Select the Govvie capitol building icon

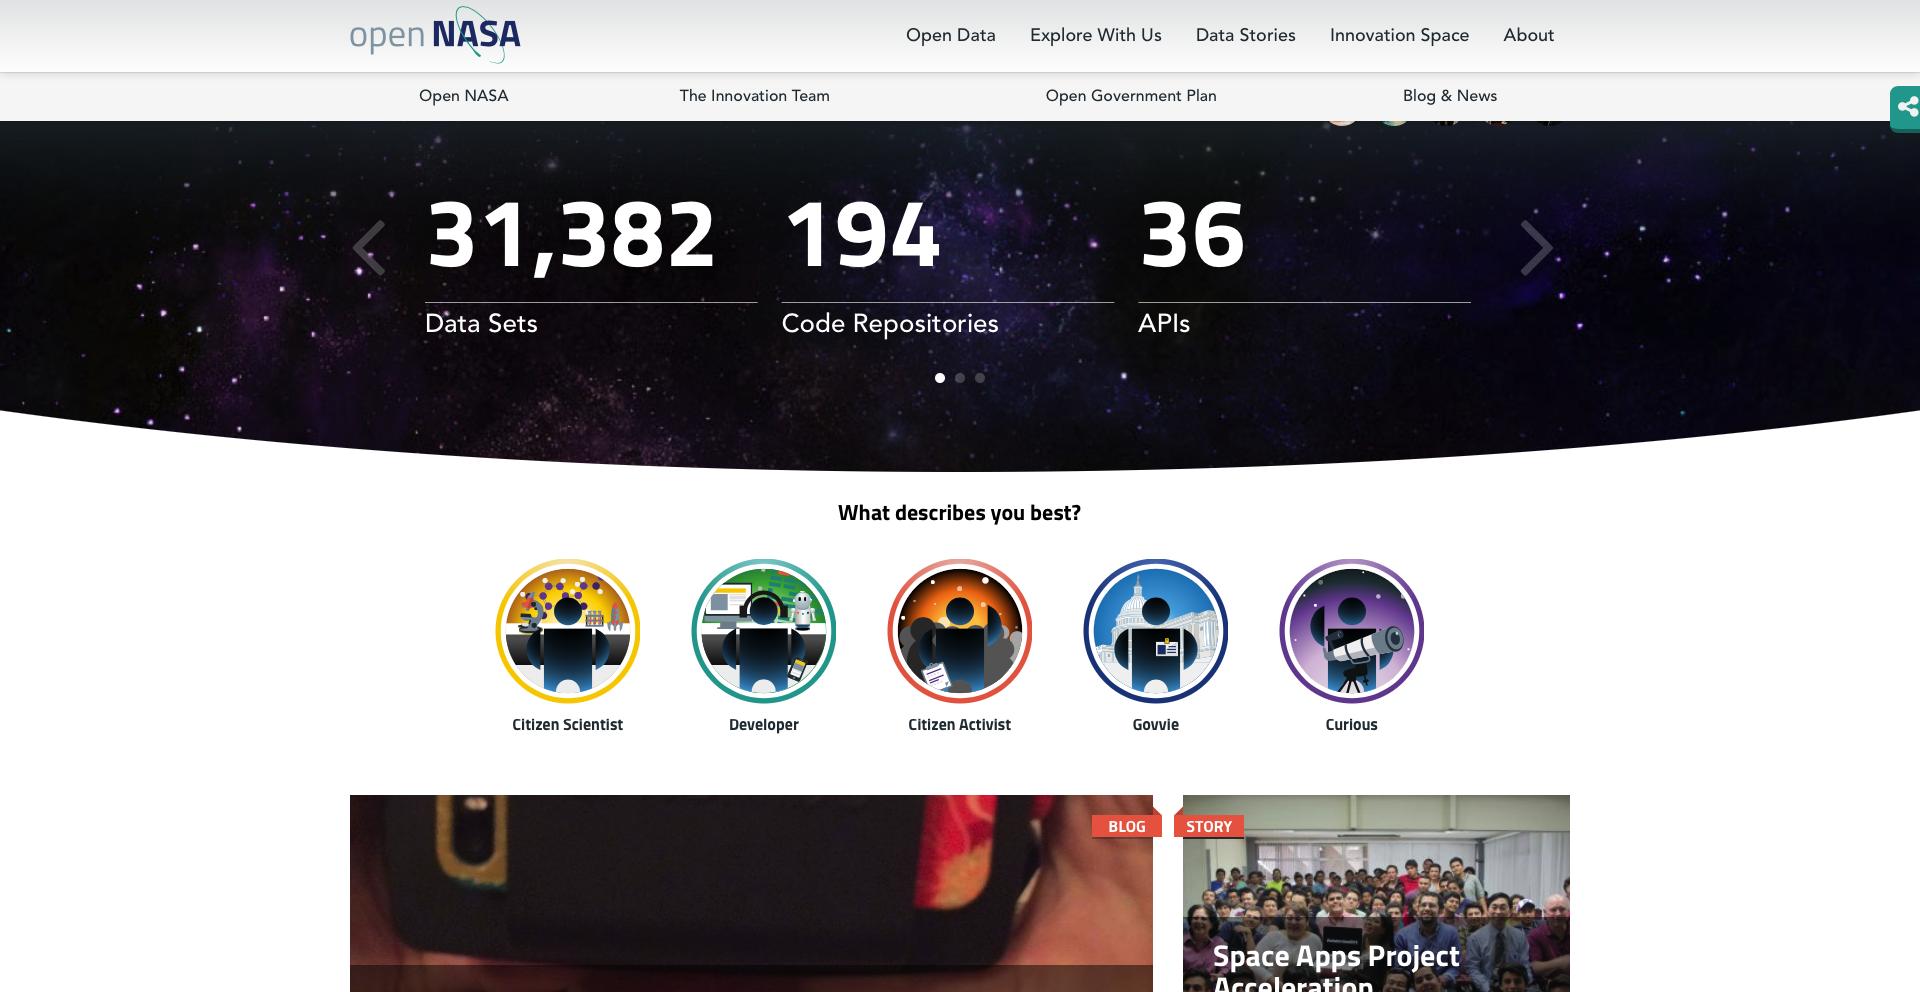click(x=1156, y=631)
